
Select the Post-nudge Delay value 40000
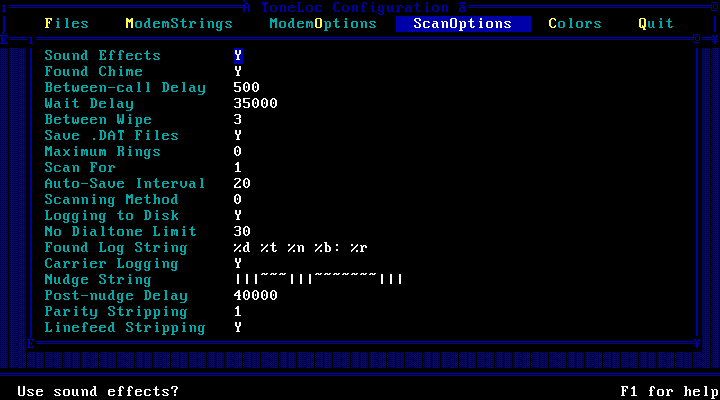pos(255,296)
